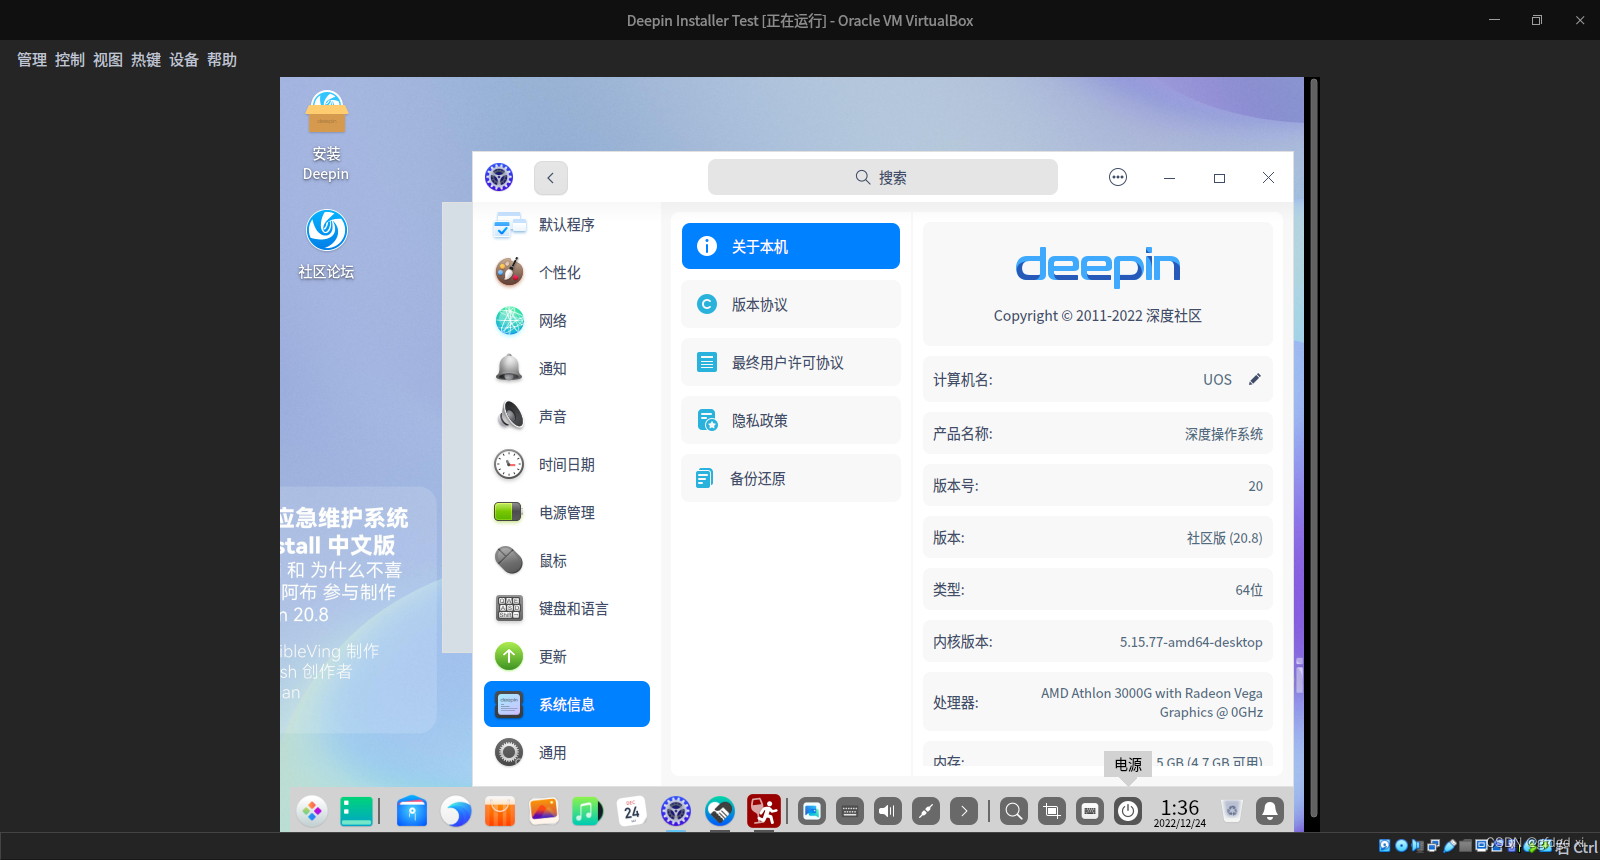1600x860 pixels.
Task: Open the global search dock icon
Action: [1014, 811]
